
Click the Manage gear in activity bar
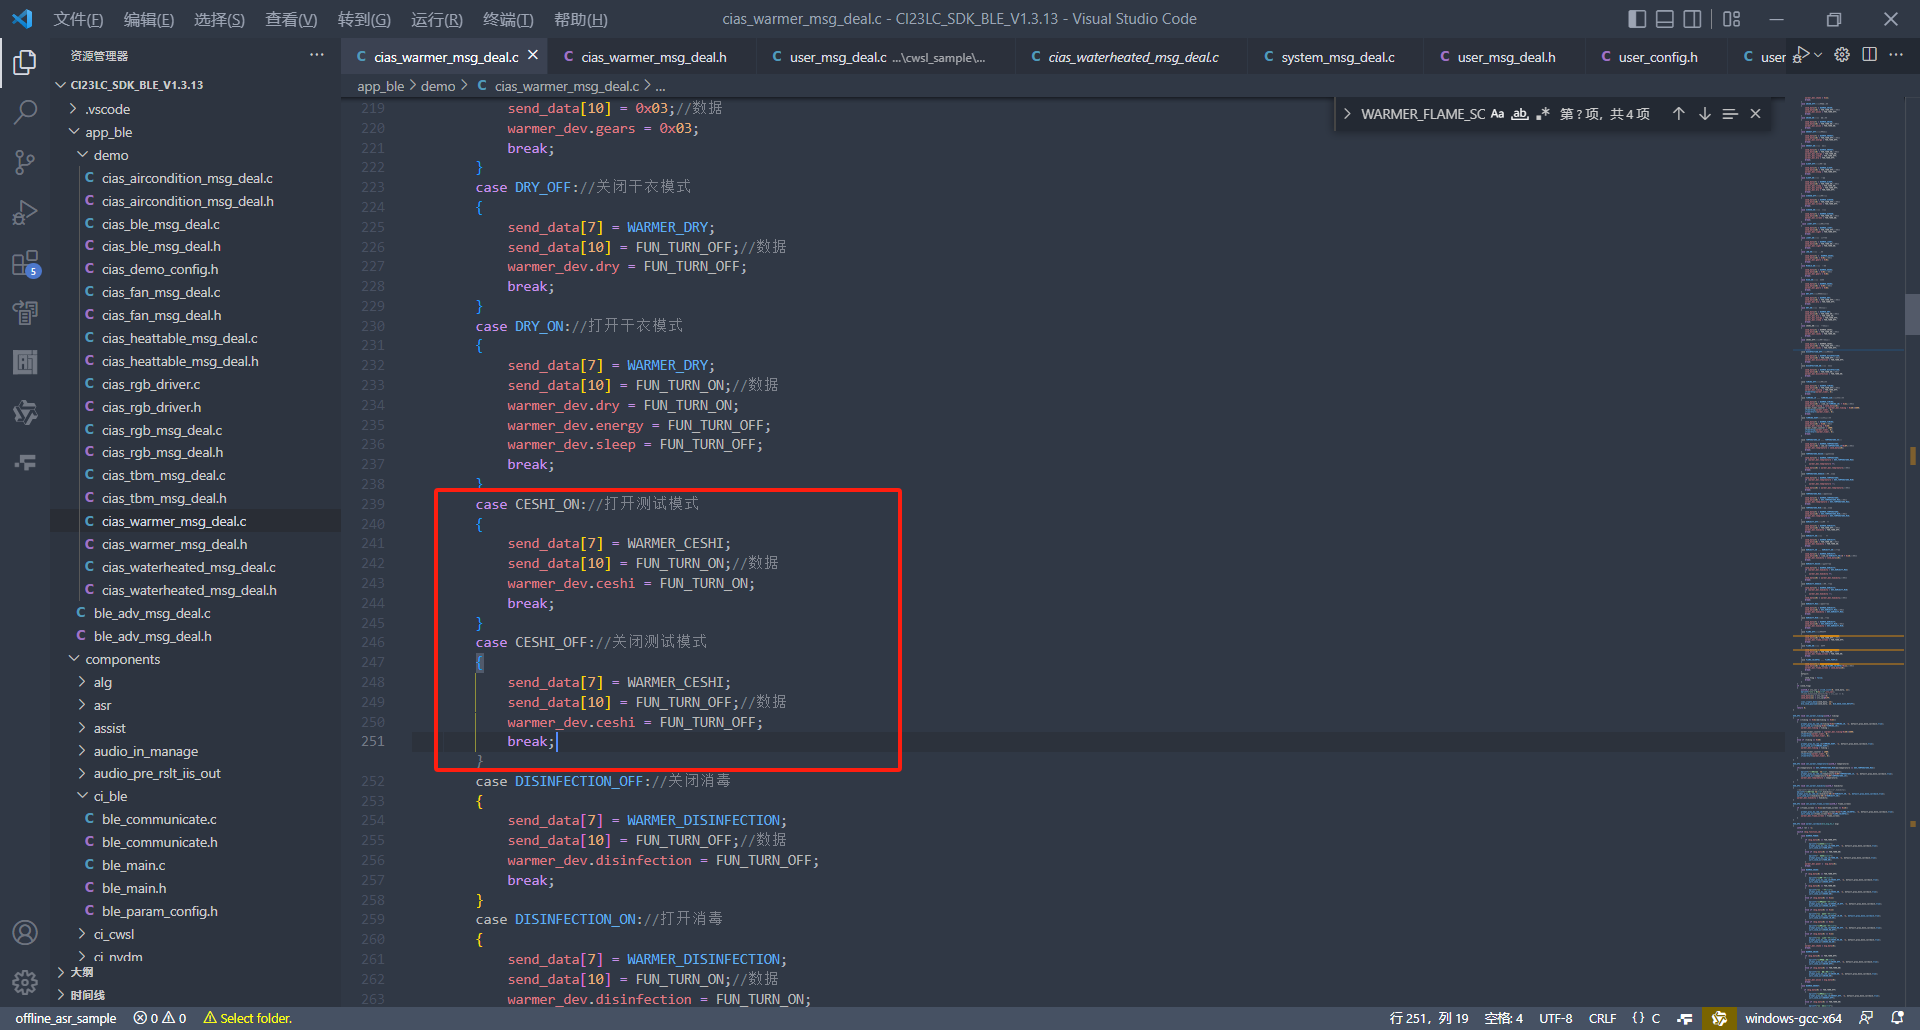(x=25, y=983)
